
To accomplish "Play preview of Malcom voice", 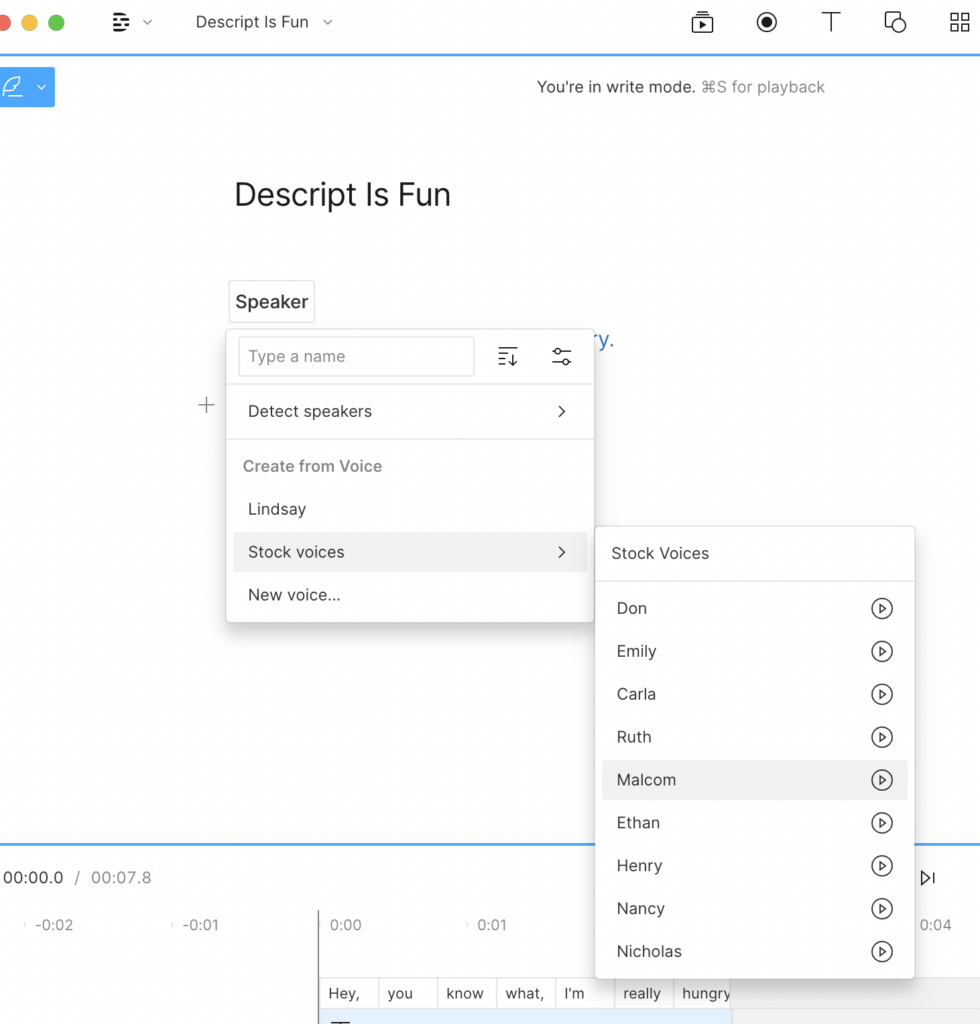I will click(x=881, y=780).
